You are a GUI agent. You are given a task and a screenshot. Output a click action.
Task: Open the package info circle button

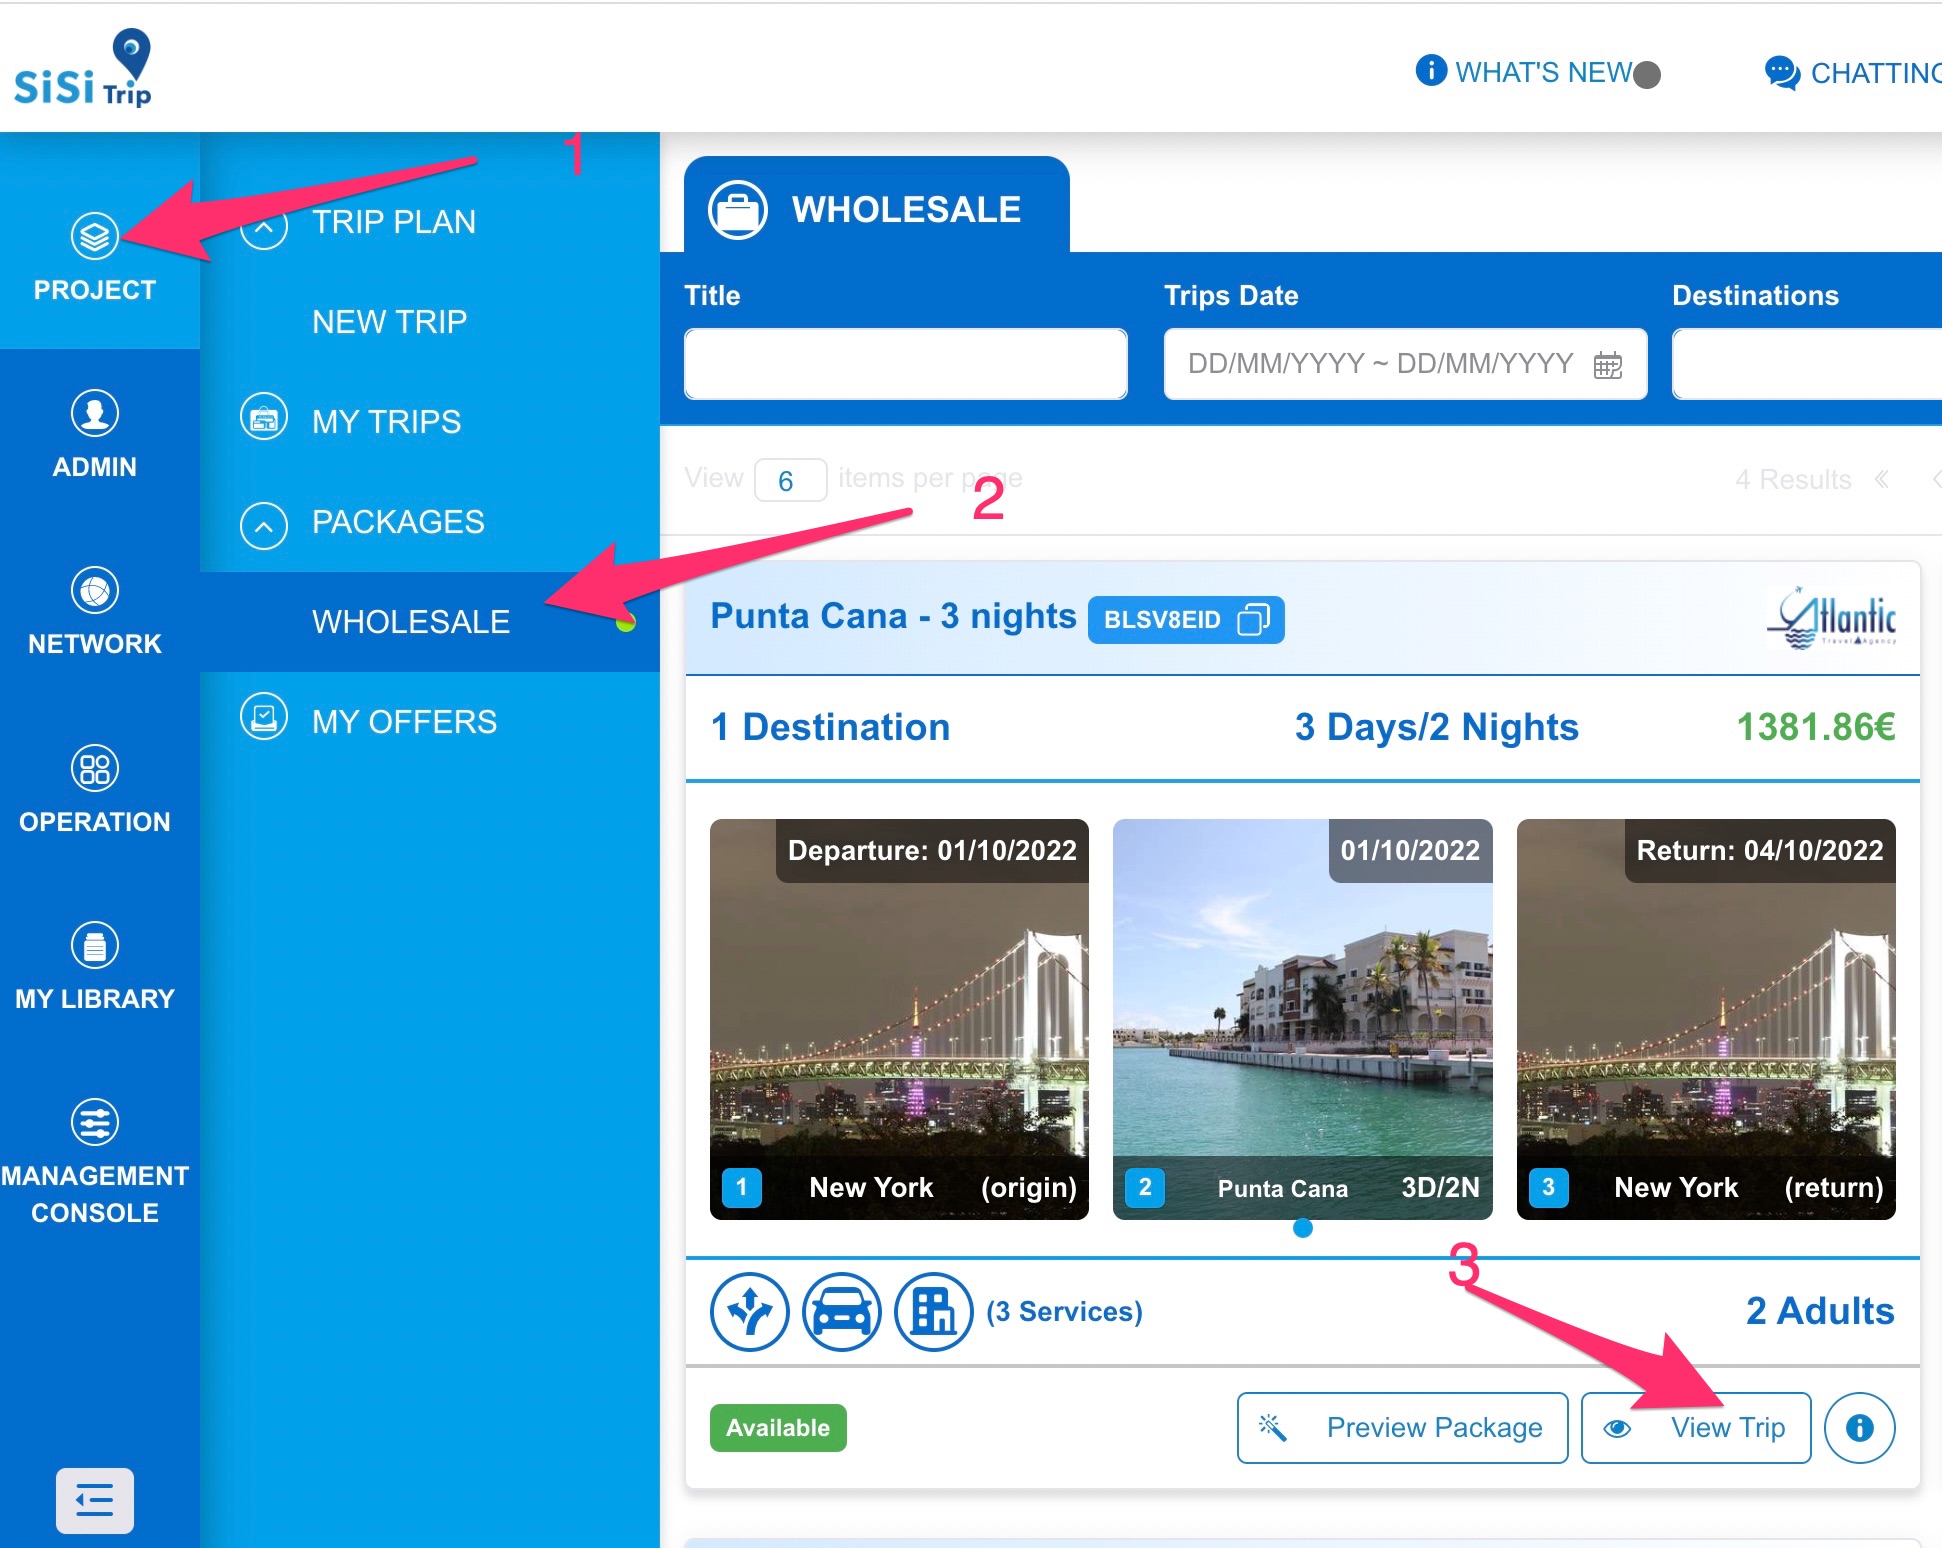tap(1860, 1428)
